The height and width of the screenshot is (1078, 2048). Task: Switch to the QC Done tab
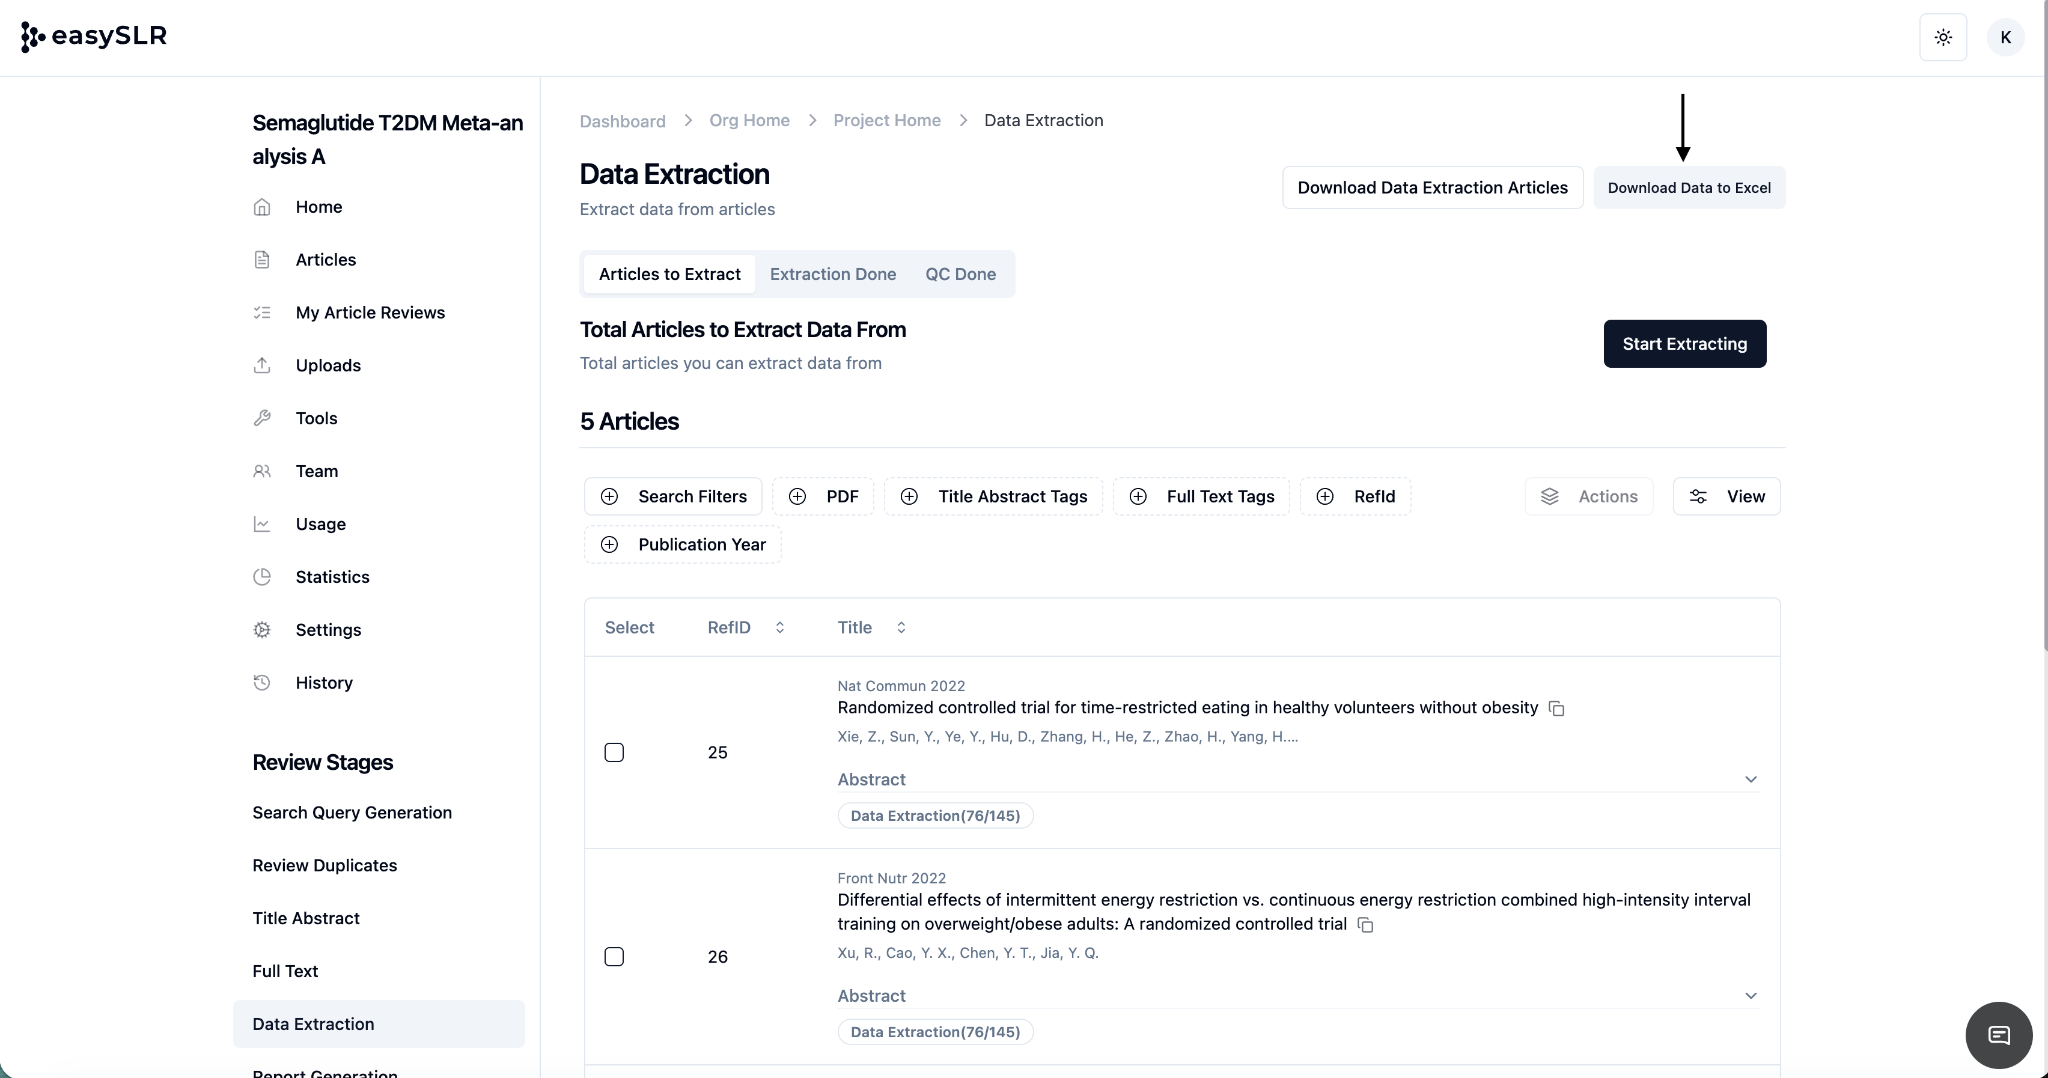coord(960,274)
